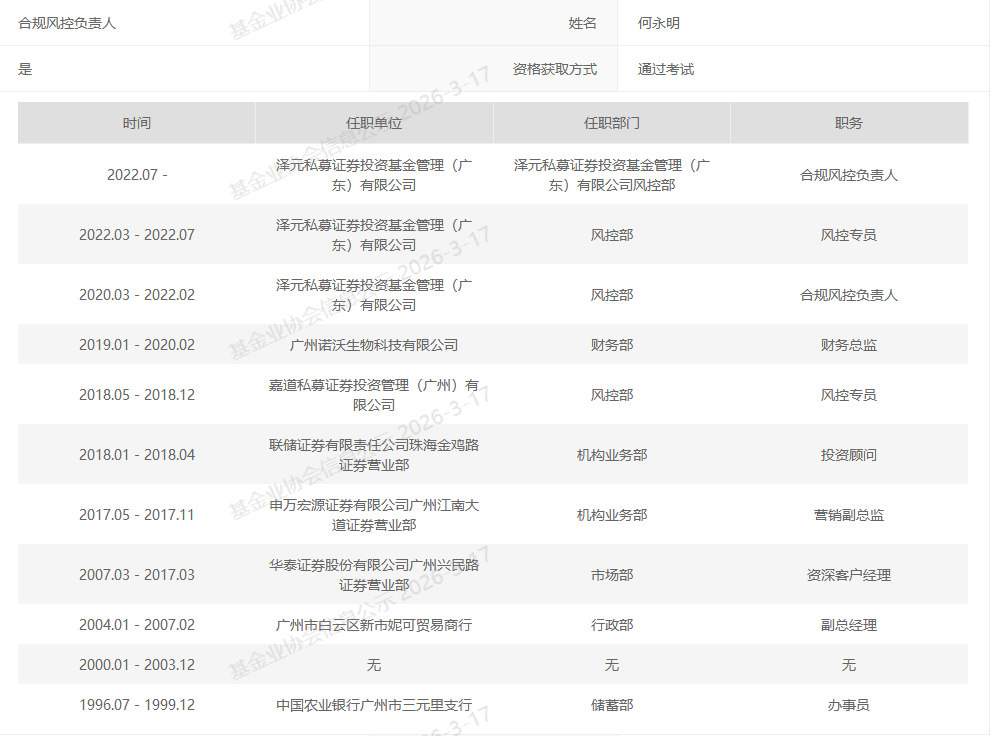Select the 2019.01 - 2020.02 date cell
This screenshot has width=991, height=736.
pyautogui.click(x=137, y=345)
